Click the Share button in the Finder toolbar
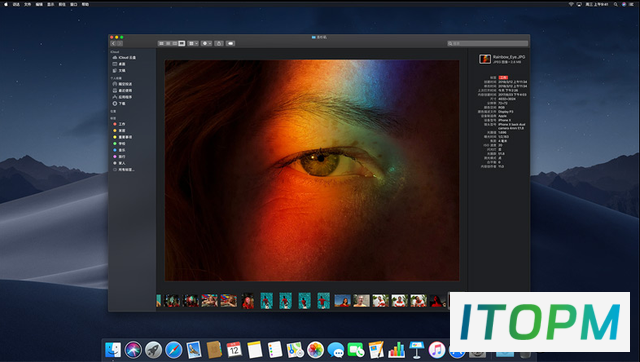The image size is (640, 362). click(219, 43)
